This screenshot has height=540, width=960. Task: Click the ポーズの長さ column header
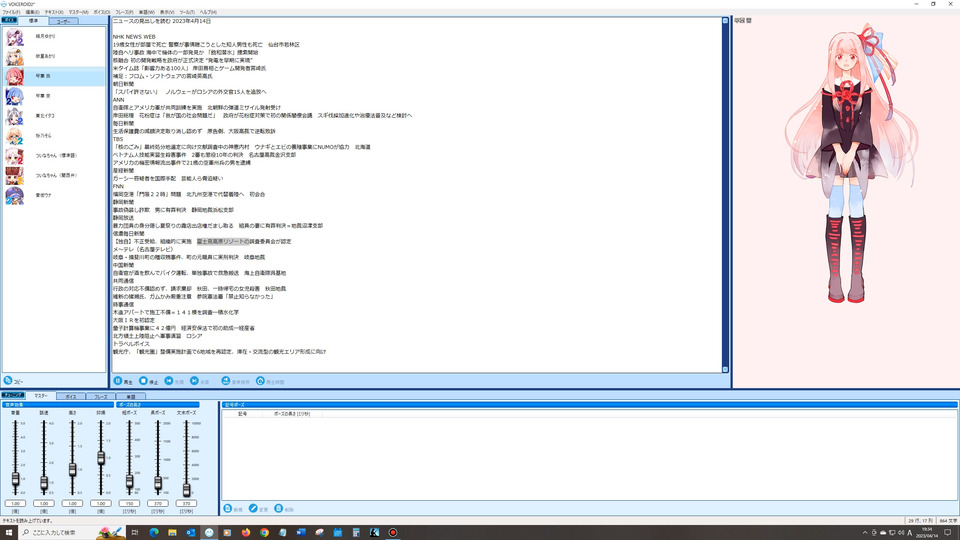point(292,414)
